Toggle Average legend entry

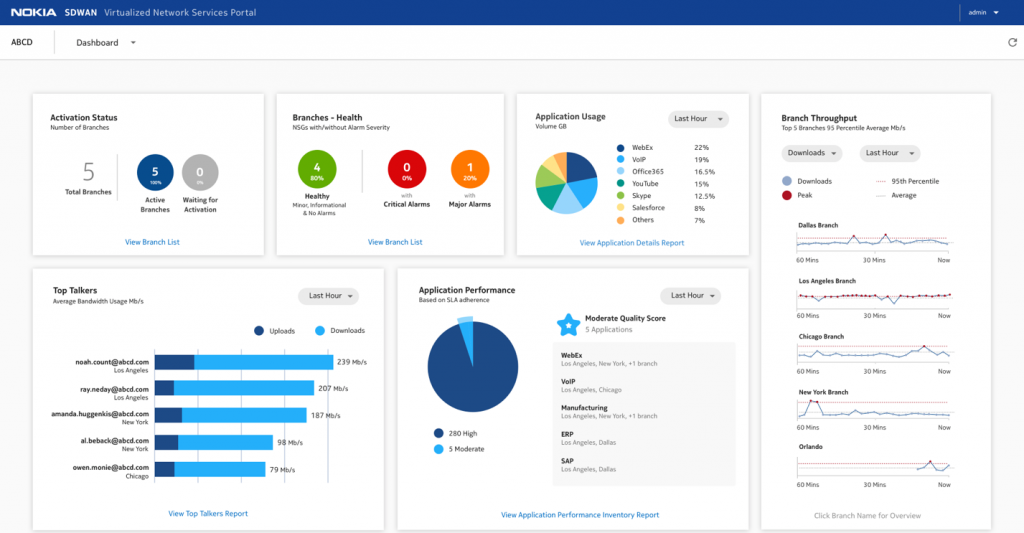pos(896,195)
